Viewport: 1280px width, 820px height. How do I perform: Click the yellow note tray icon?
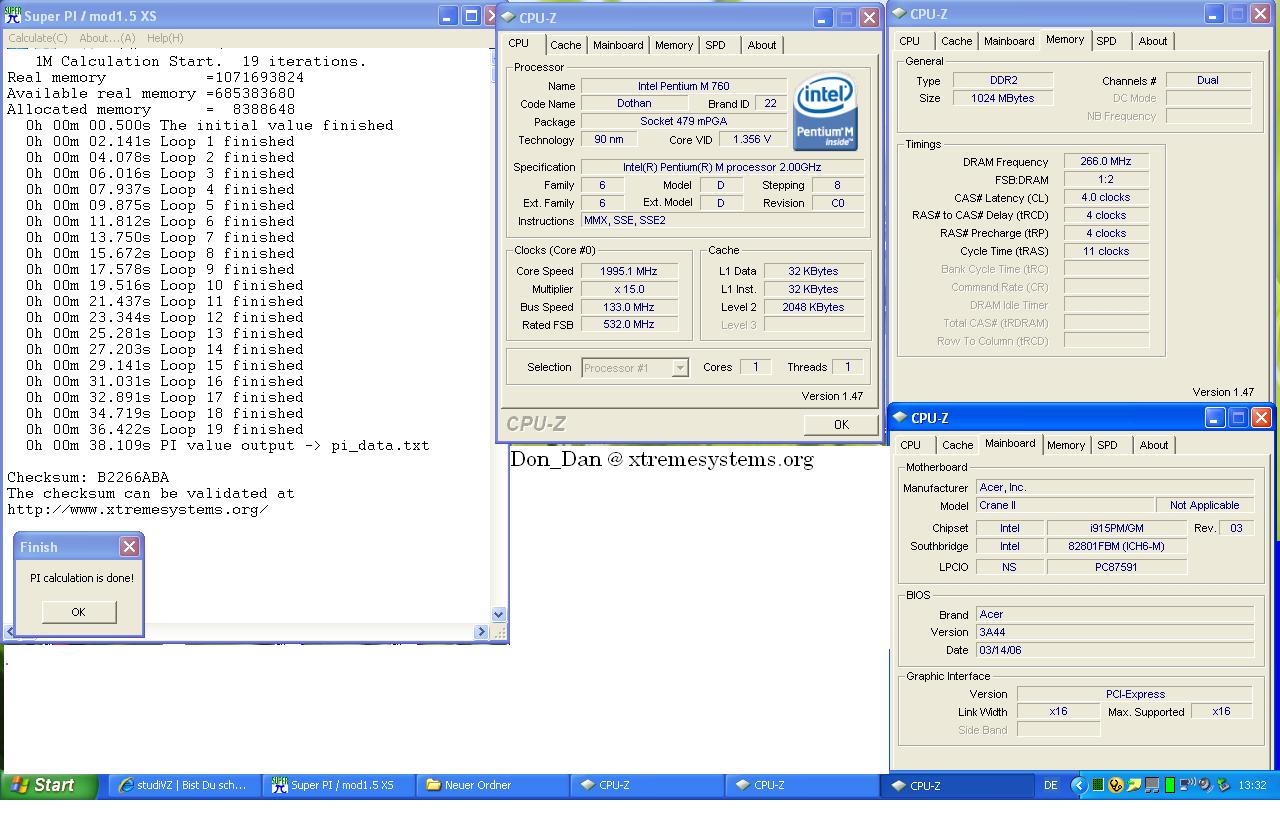1134,785
